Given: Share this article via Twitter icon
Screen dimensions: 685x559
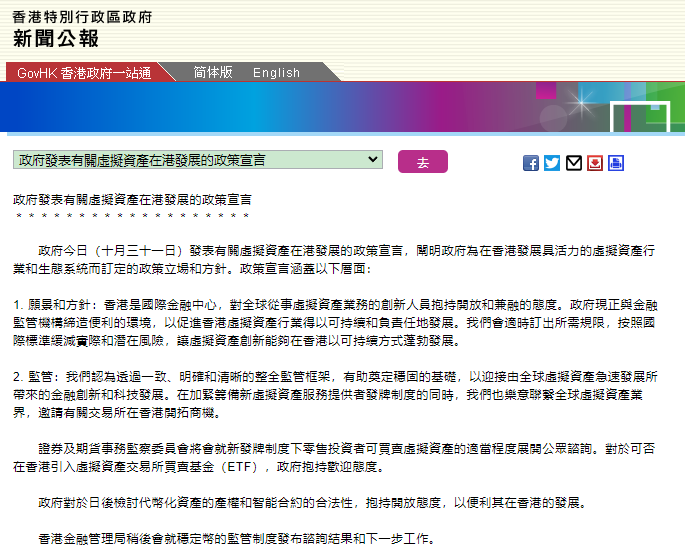Looking at the screenshot, I should click(552, 163).
